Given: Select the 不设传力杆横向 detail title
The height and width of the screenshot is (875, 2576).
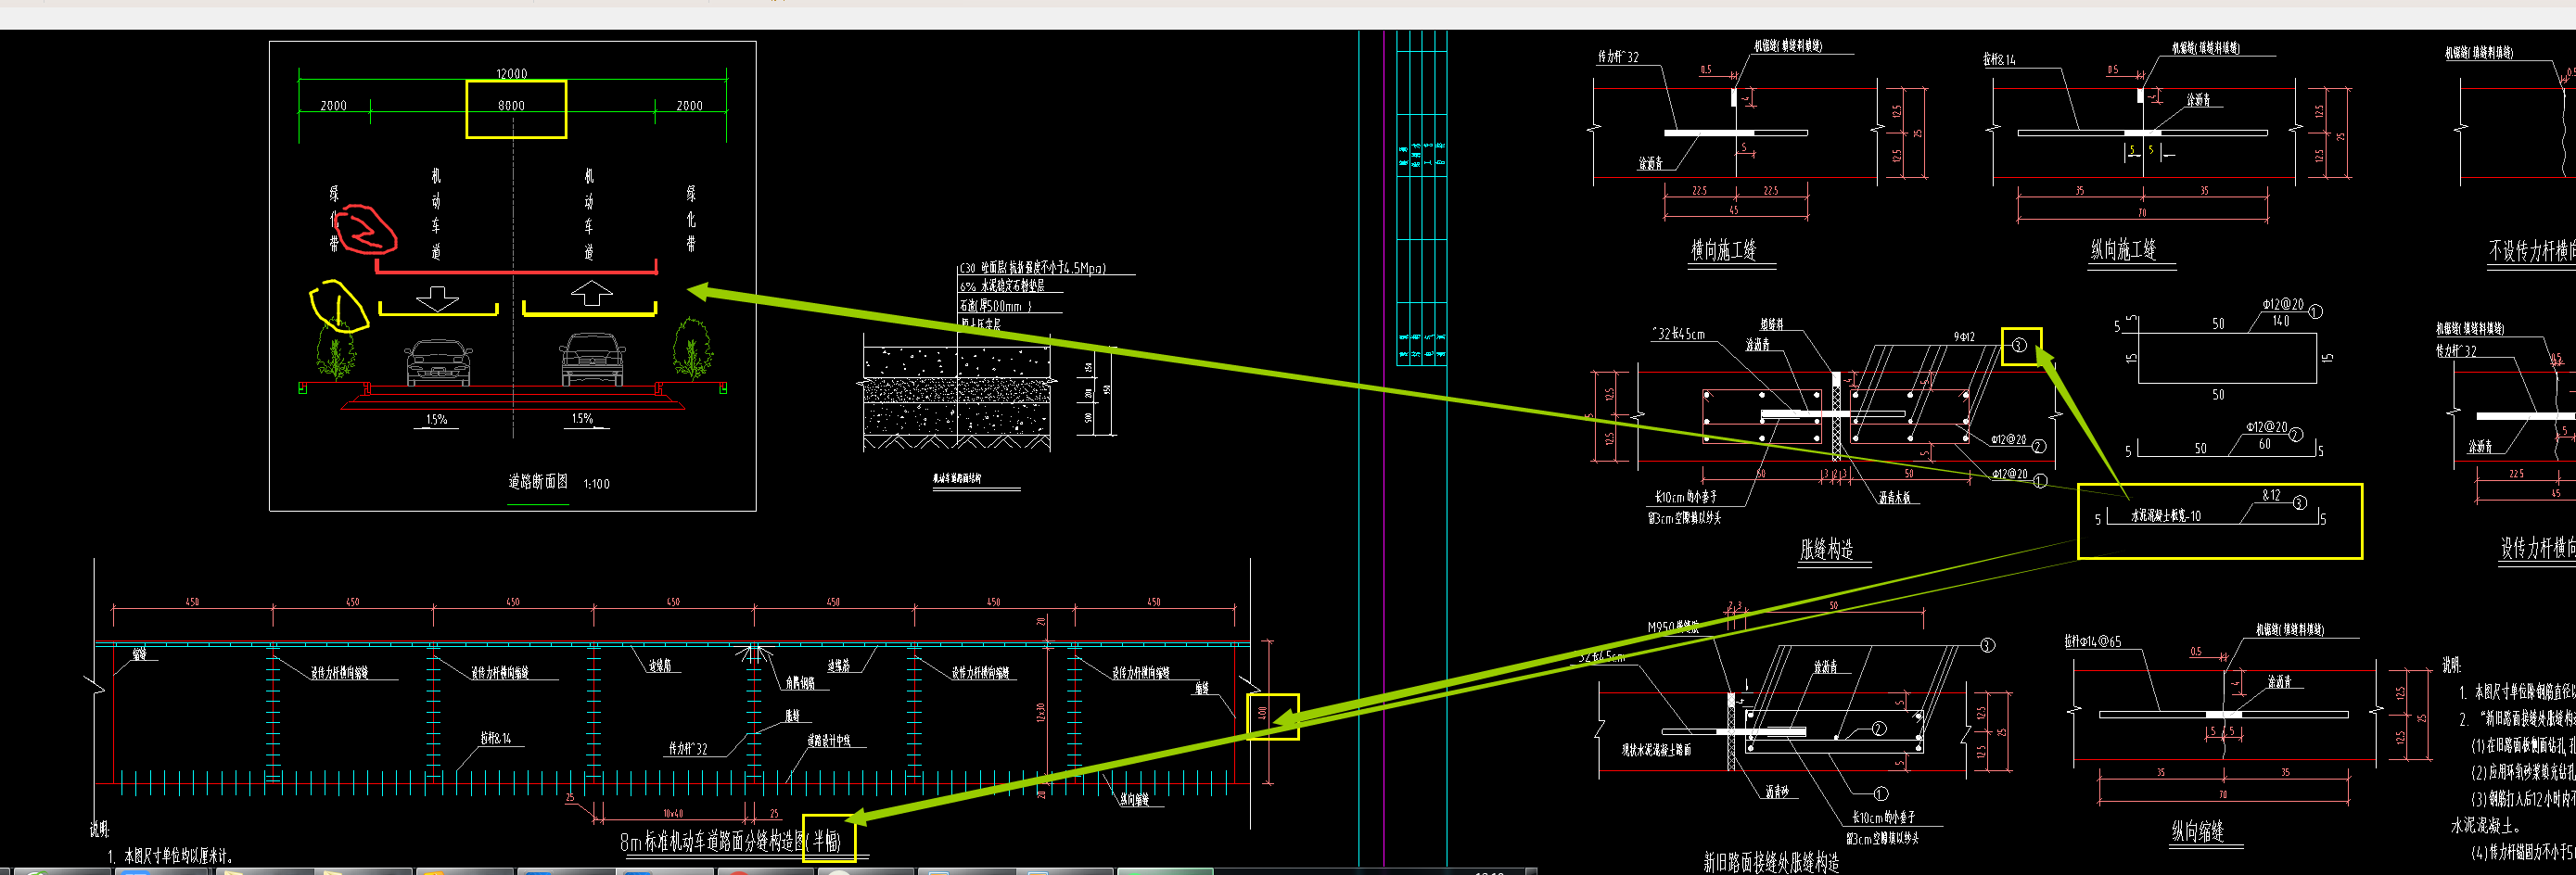Looking at the screenshot, I should [2532, 250].
